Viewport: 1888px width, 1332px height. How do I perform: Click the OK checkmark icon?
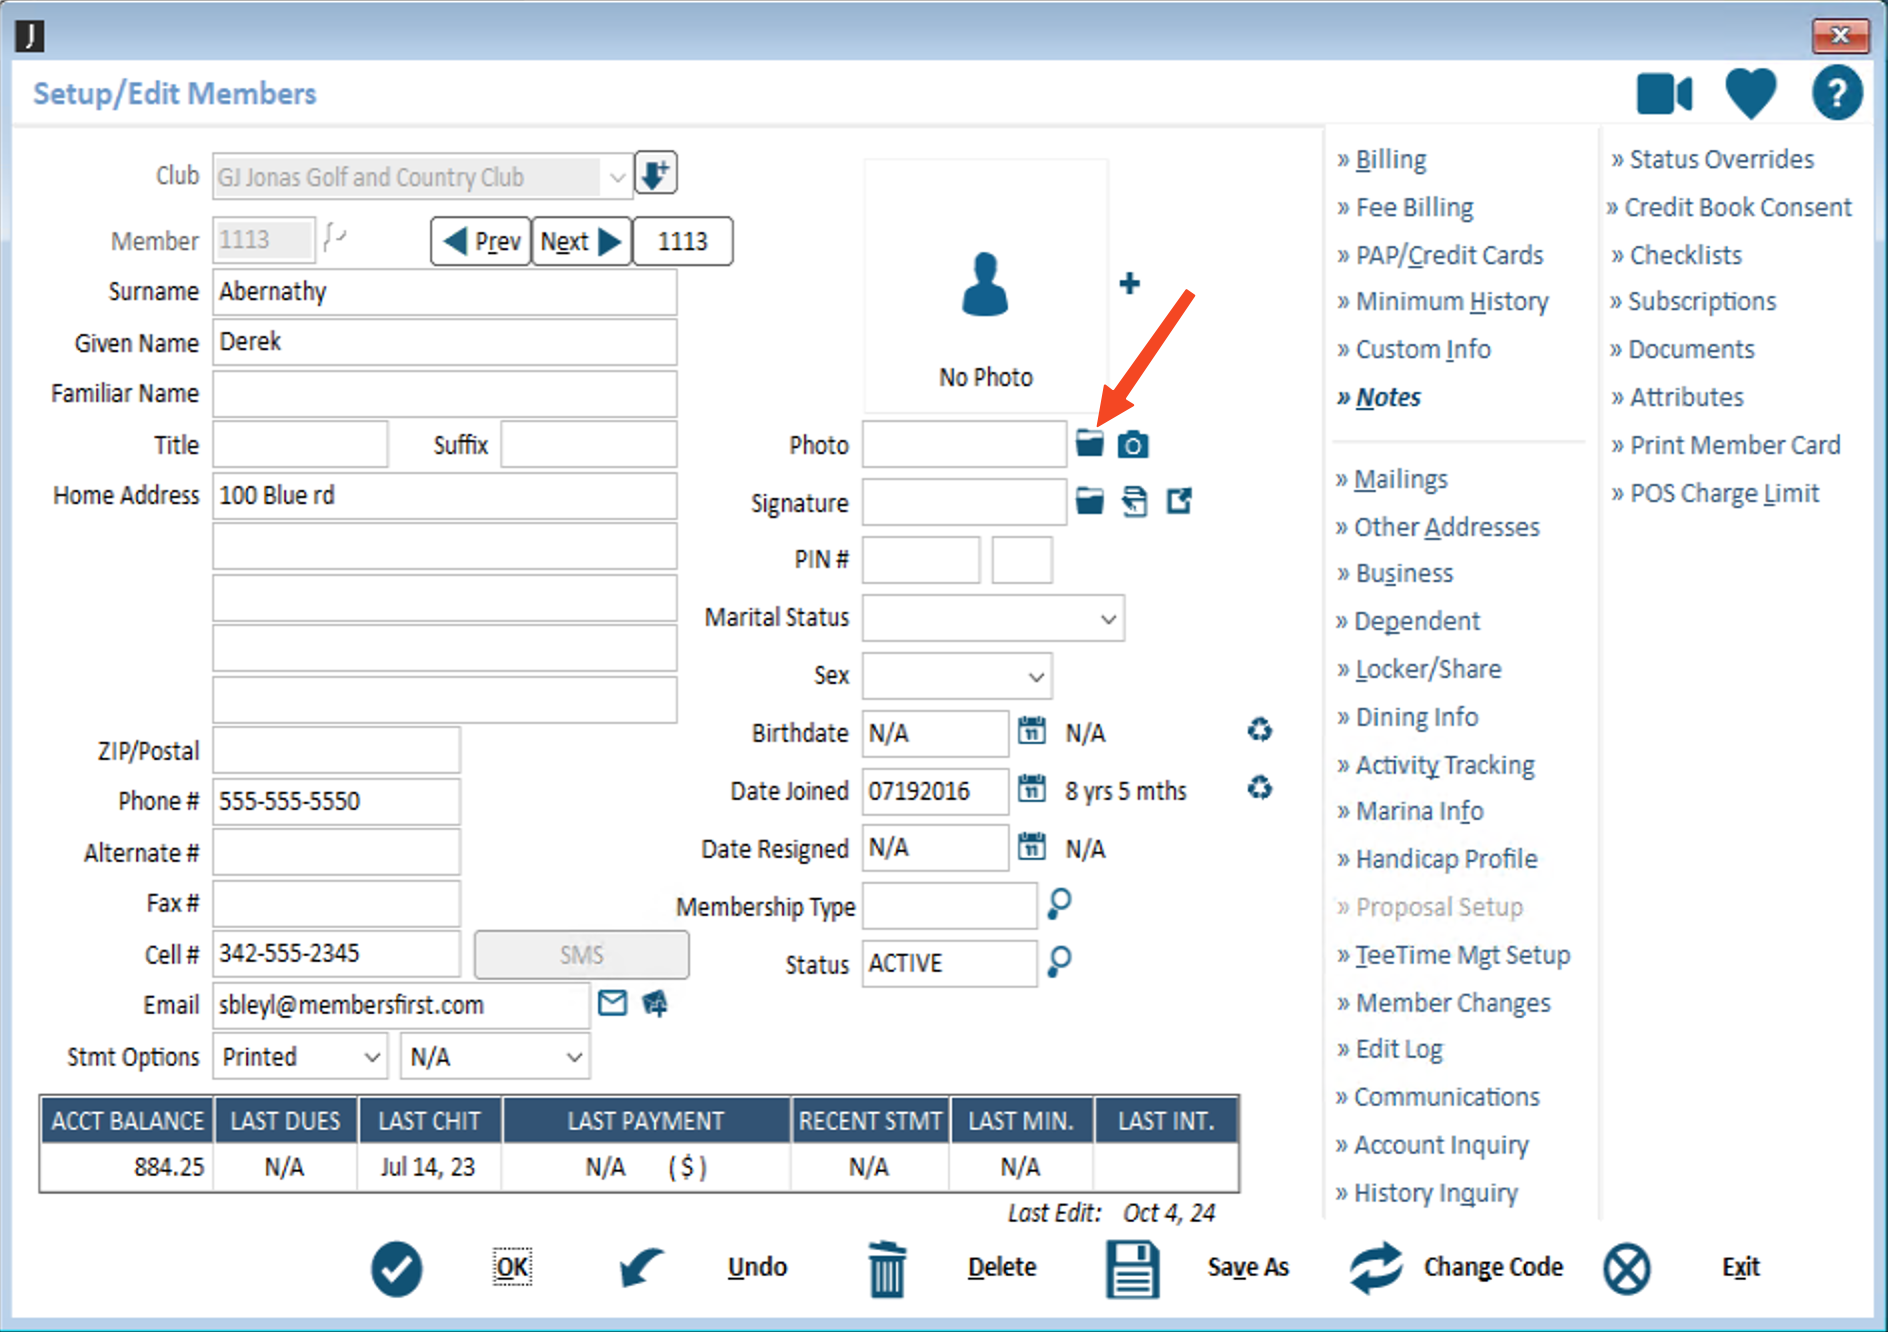[x=396, y=1269]
